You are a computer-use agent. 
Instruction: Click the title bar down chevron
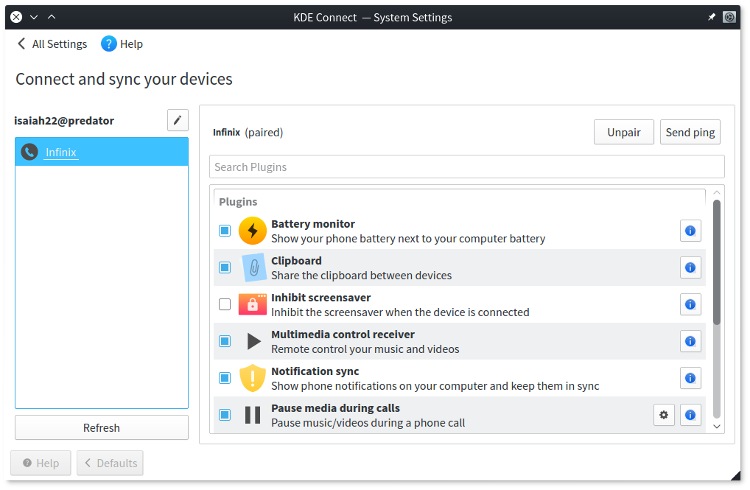coord(34,17)
